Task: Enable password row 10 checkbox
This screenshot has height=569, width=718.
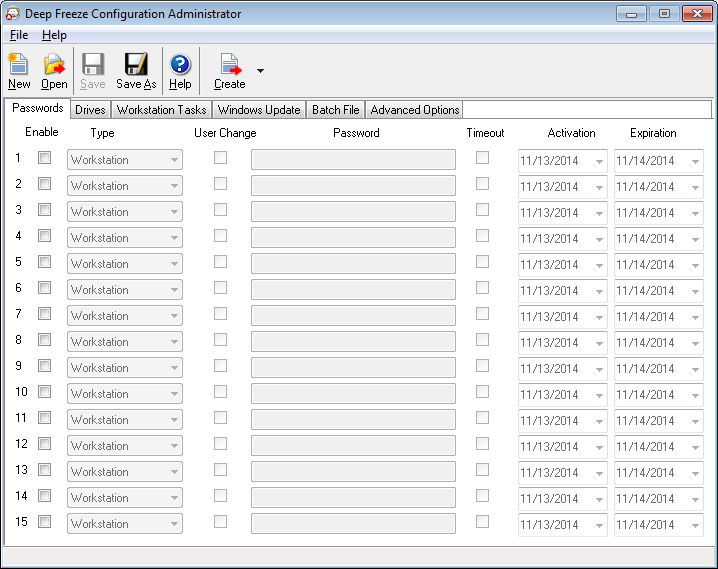Action: click(44, 392)
